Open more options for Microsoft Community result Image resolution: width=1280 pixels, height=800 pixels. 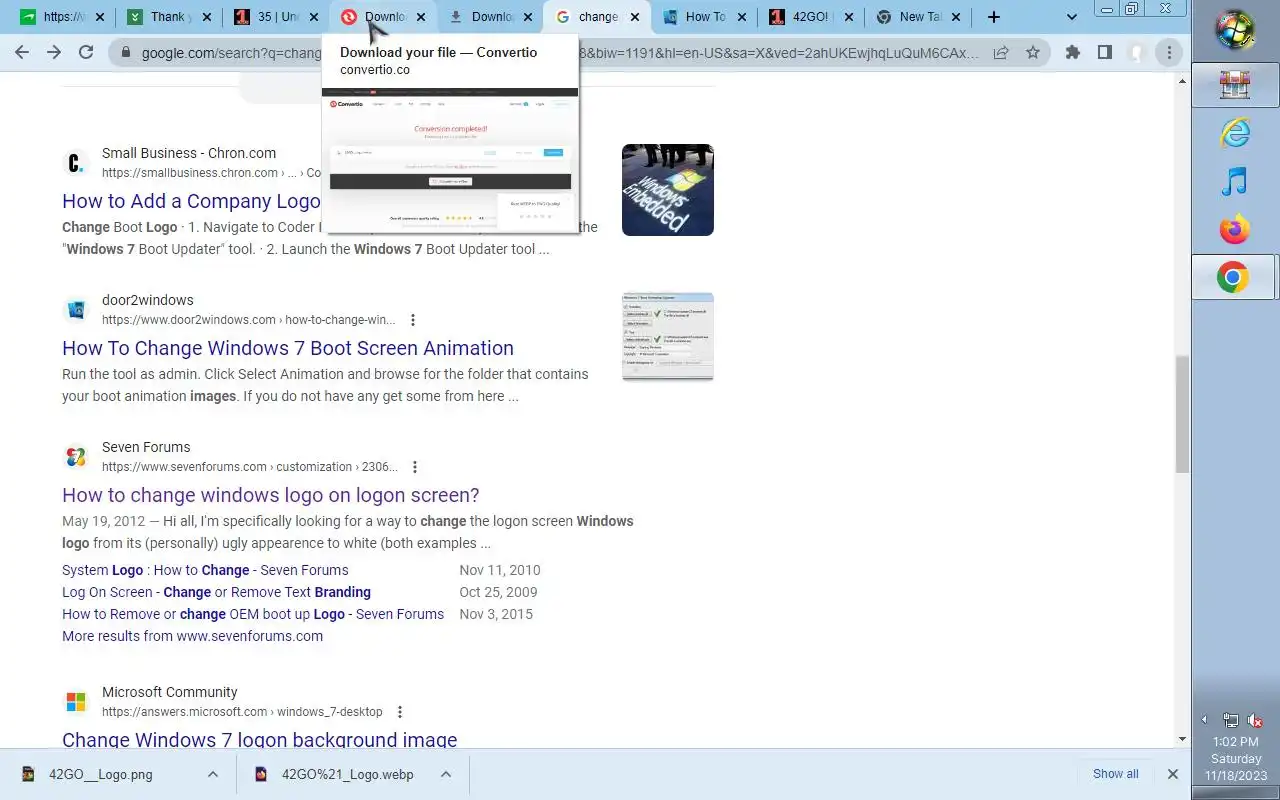click(399, 712)
